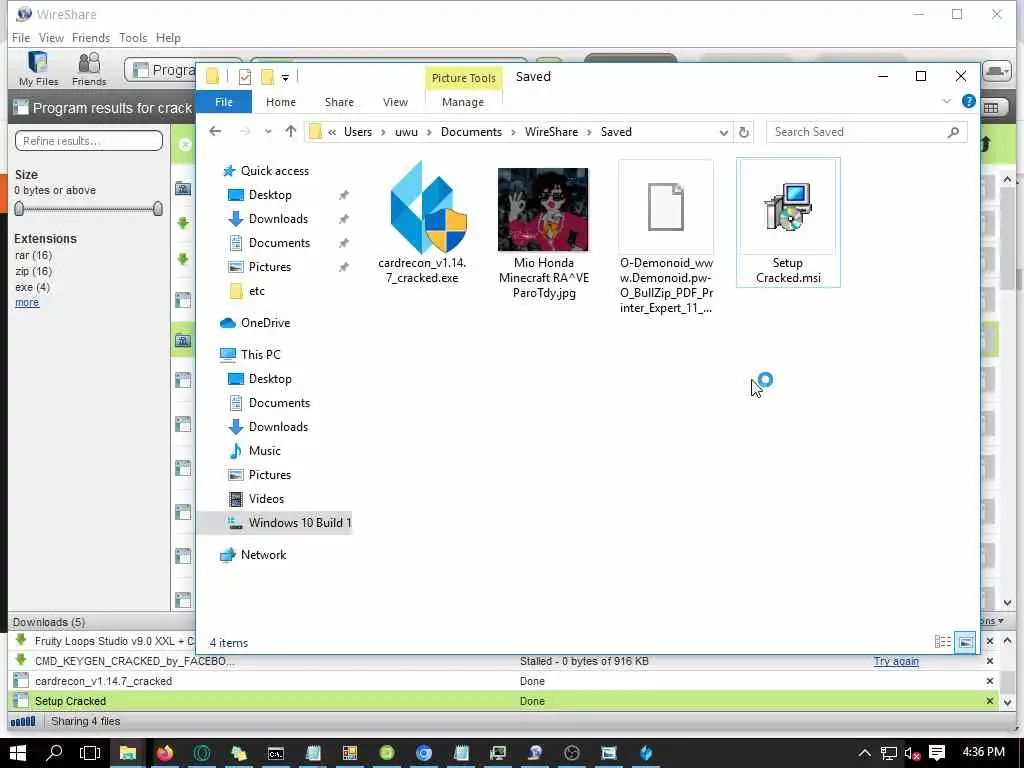Click Properties icon in Explorer quick toolbar
Viewport: 1024px width, 768px height.
tap(245, 77)
